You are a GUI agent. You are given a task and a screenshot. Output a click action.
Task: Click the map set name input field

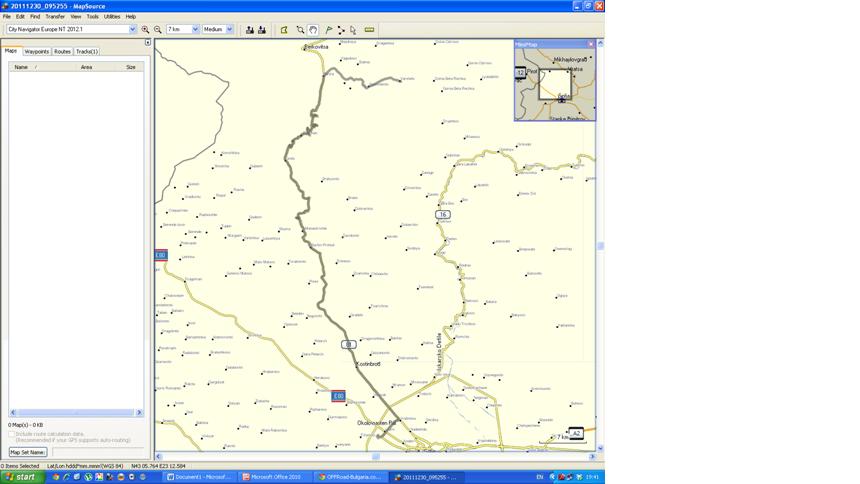coord(98,452)
